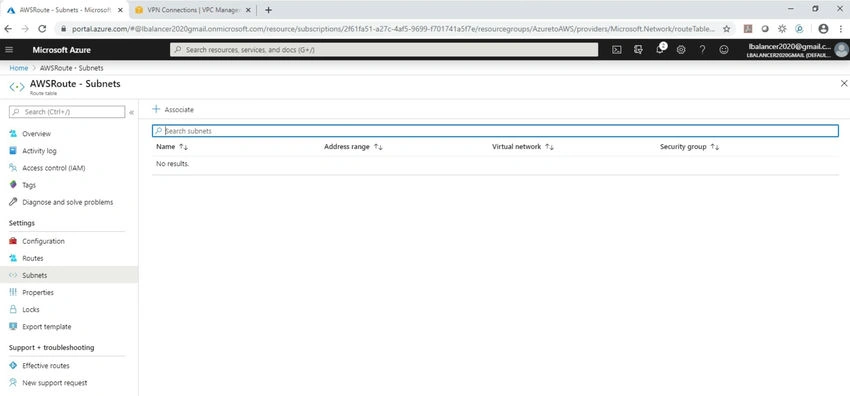Send feedback using the smiley icon

click(x=724, y=50)
